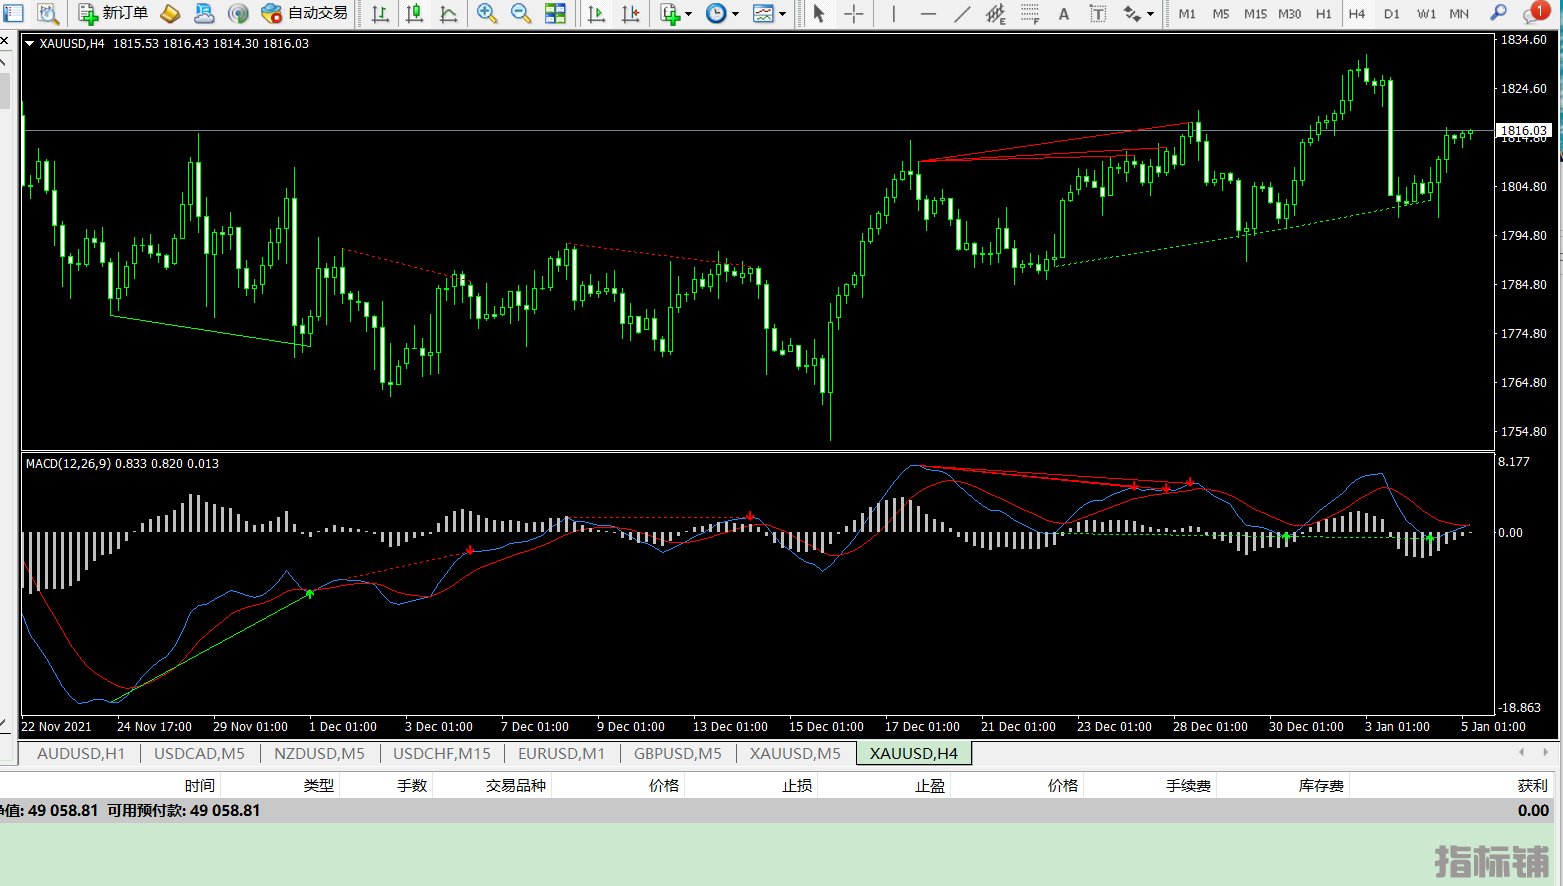Sort trades by 时间 column header
The height and width of the screenshot is (886, 1563).
199,785
